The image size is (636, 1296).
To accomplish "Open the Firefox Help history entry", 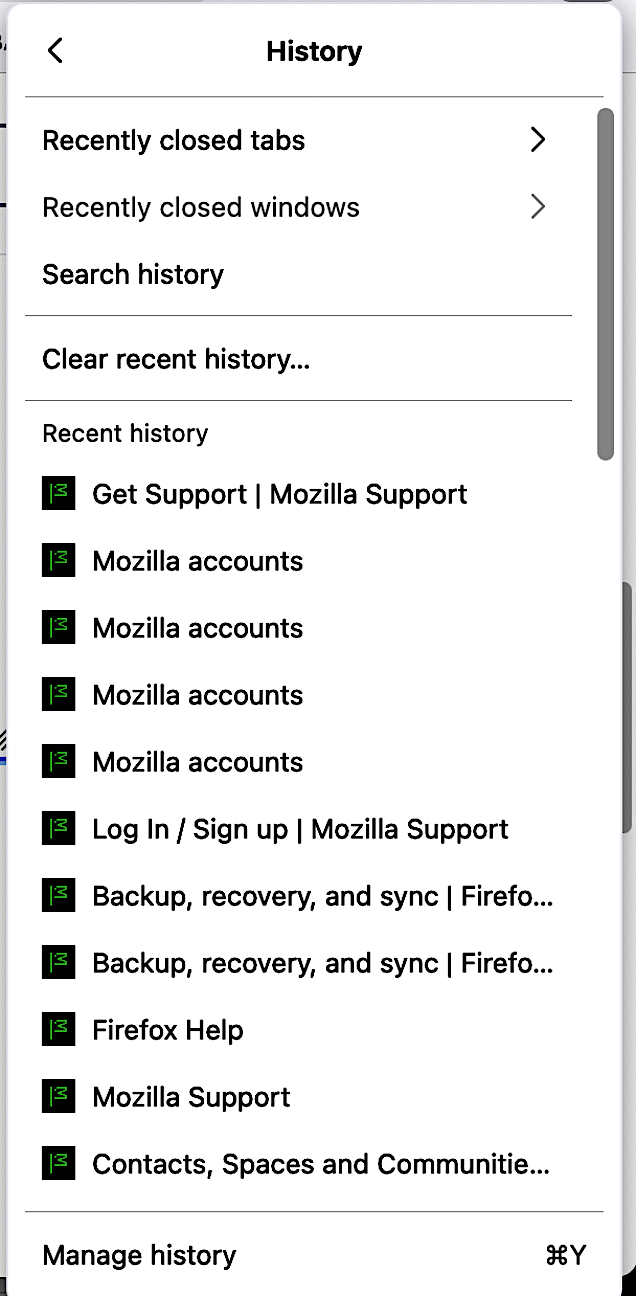I will (298, 1030).
